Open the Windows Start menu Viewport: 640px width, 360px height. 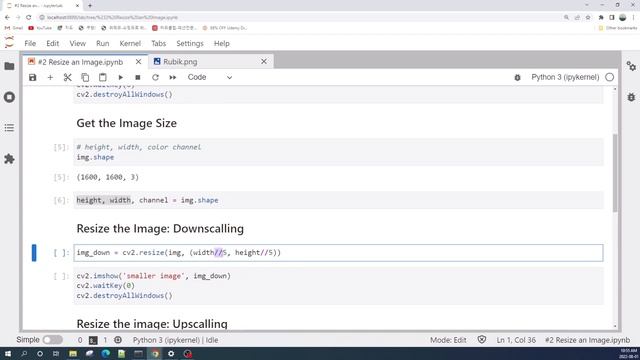click(8, 353)
